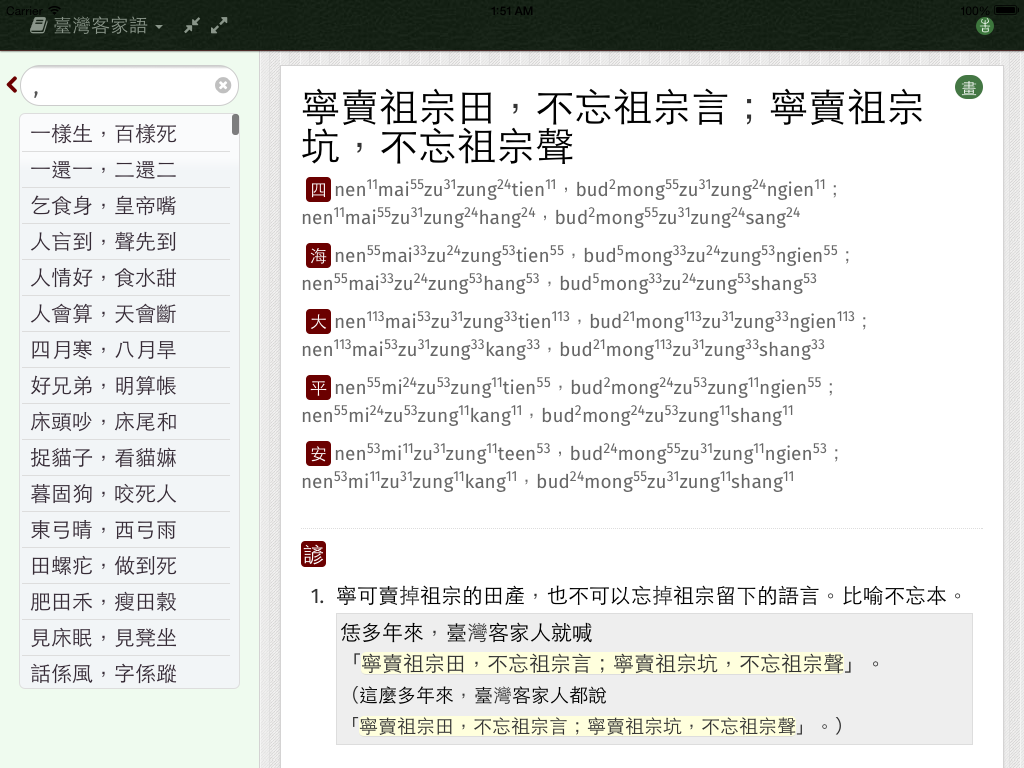Screen dimensions: 1024x768
Task: Open the entry 一樣生，百樣死
Action: [x=100, y=132]
